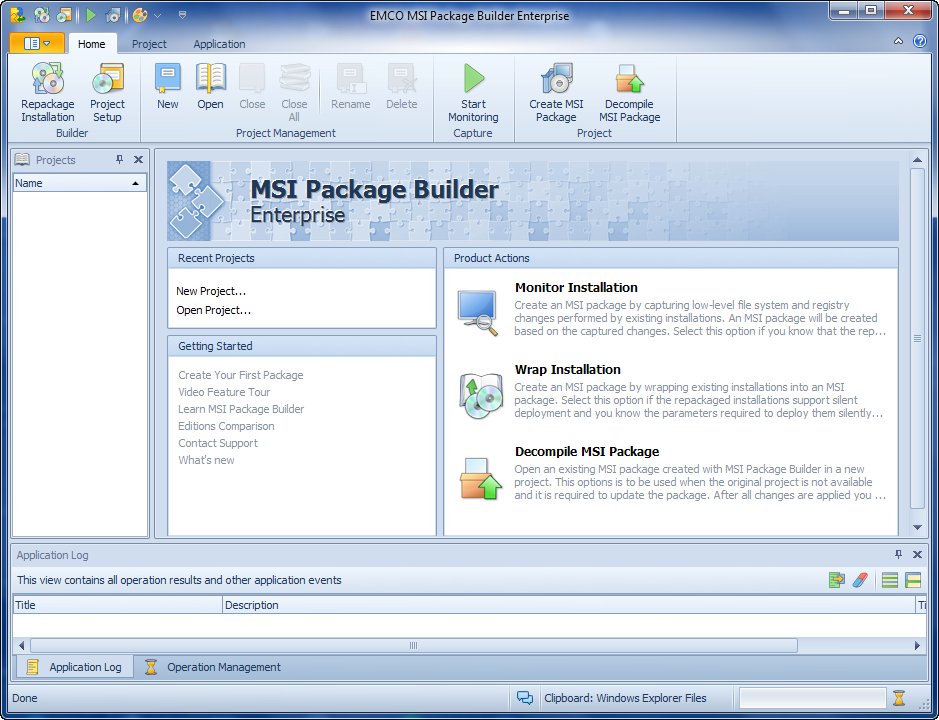Click the welcome page scroll down arrow
Image resolution: width=939 pixels, height=720 pixels.
point(917,527)
